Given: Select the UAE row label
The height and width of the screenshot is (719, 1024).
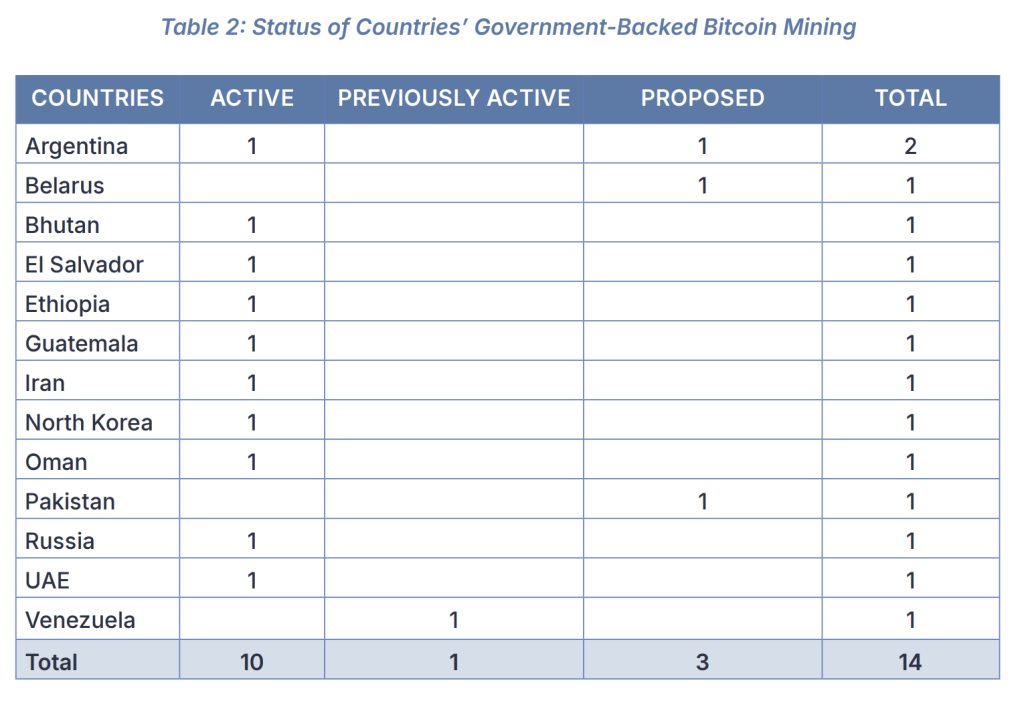Looking at the screenshot, I should tap(48, 581).
